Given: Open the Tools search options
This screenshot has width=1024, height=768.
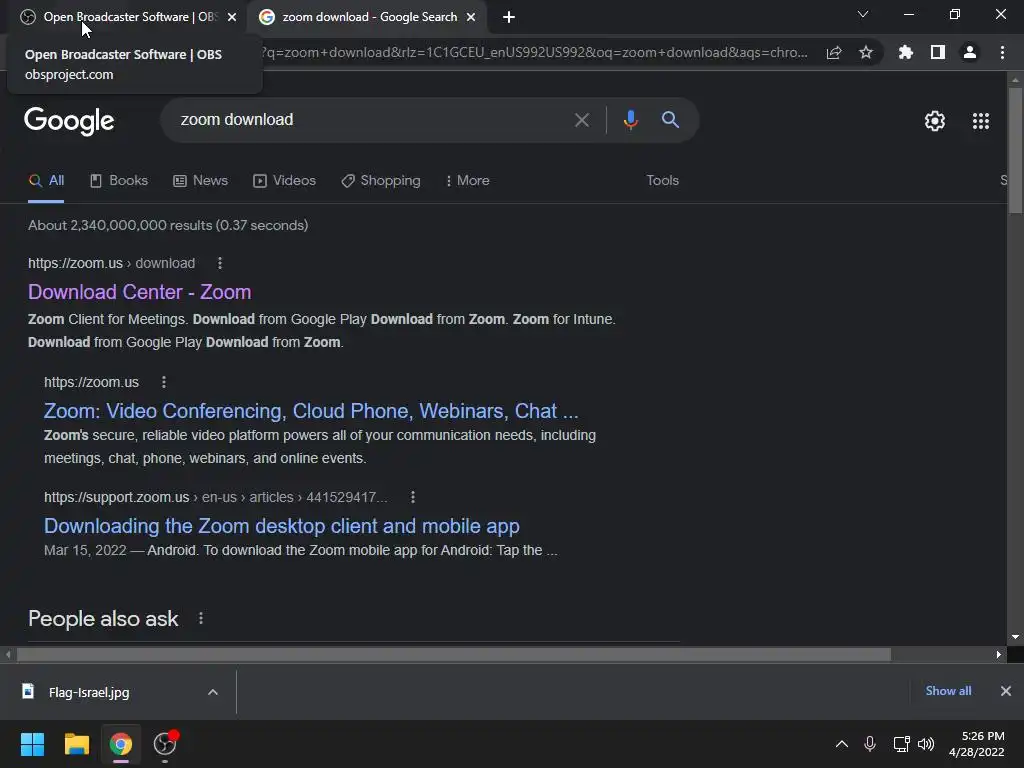Looking at the screenshot, I should [662, 181].
